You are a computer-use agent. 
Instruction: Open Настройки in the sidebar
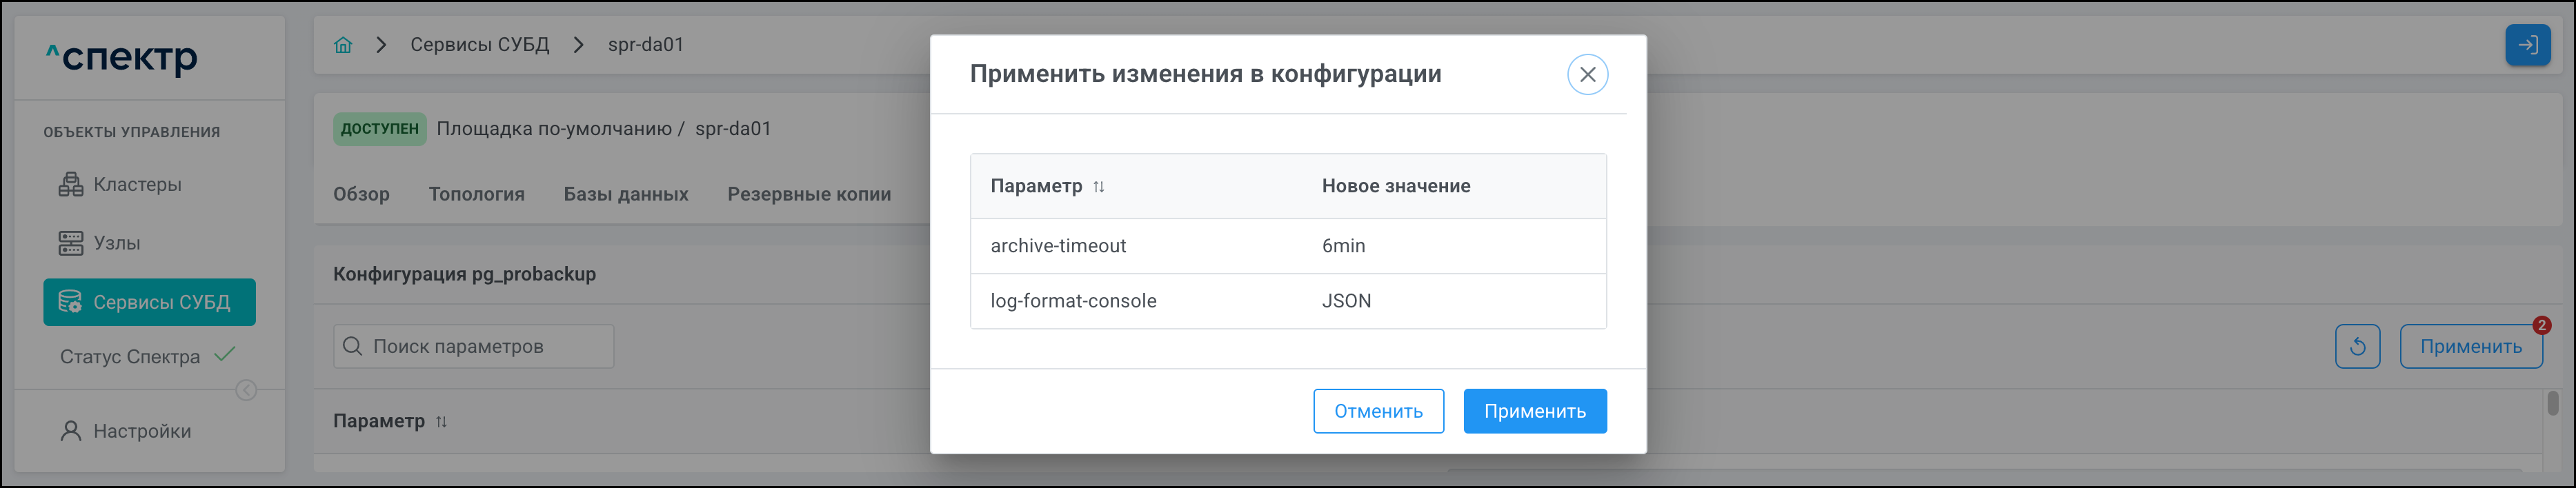pyautogui.click(x=141, y=431)
